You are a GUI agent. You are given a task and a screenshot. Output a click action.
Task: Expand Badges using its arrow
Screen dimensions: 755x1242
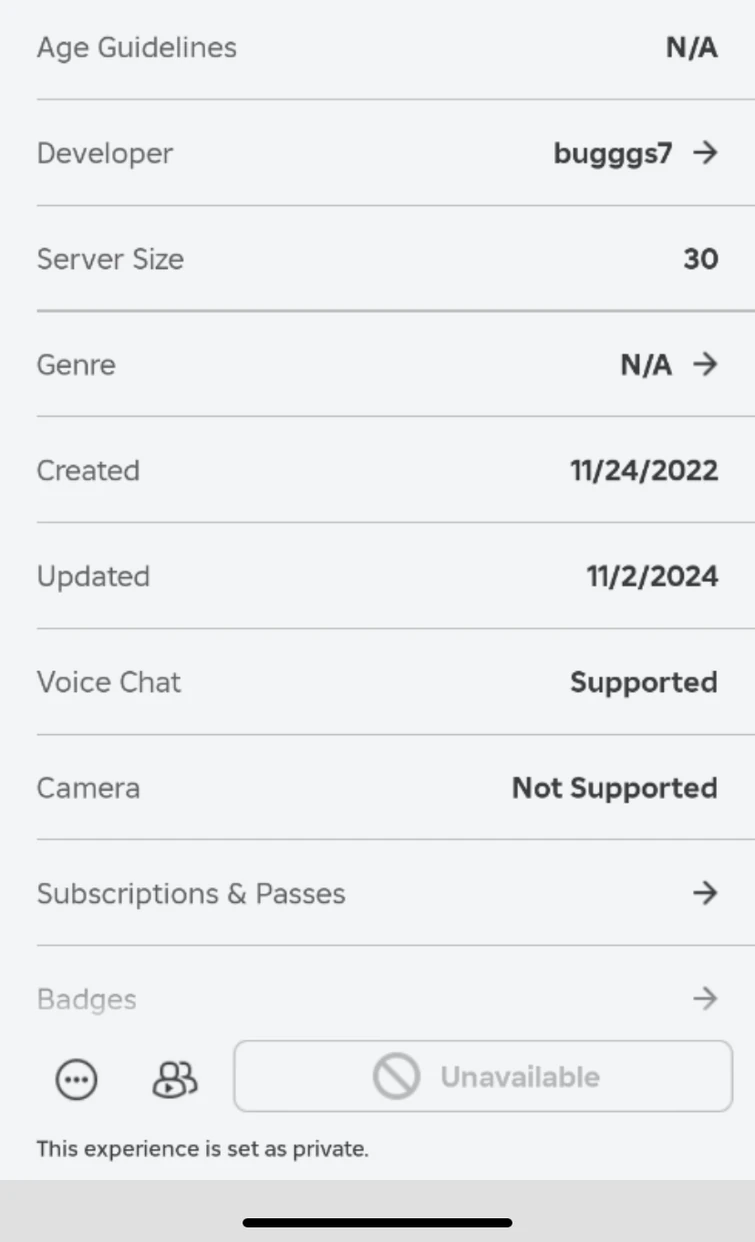tap(706, 998)
